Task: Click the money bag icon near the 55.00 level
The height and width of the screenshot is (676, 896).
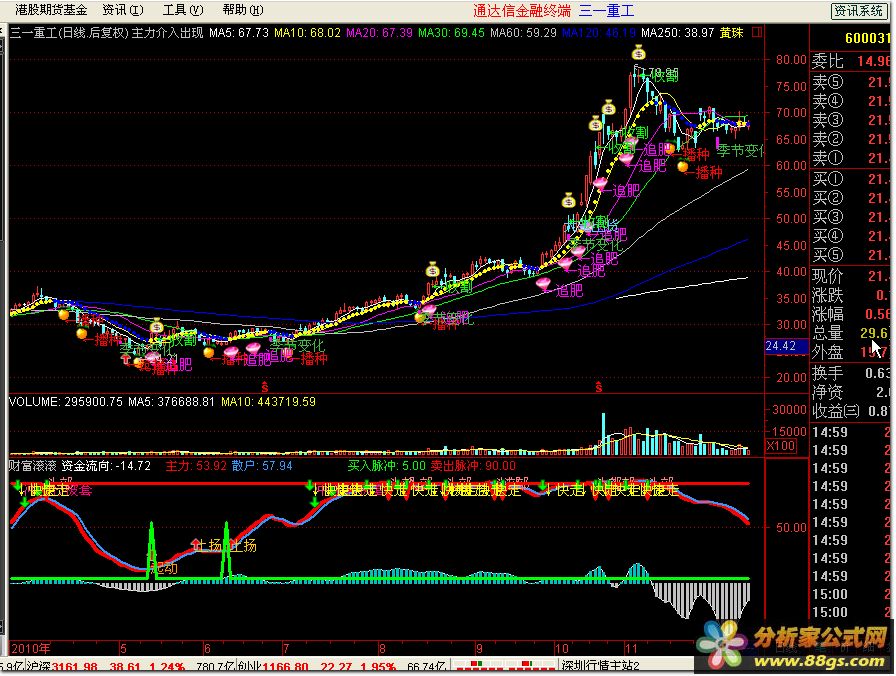Action: 569,201
